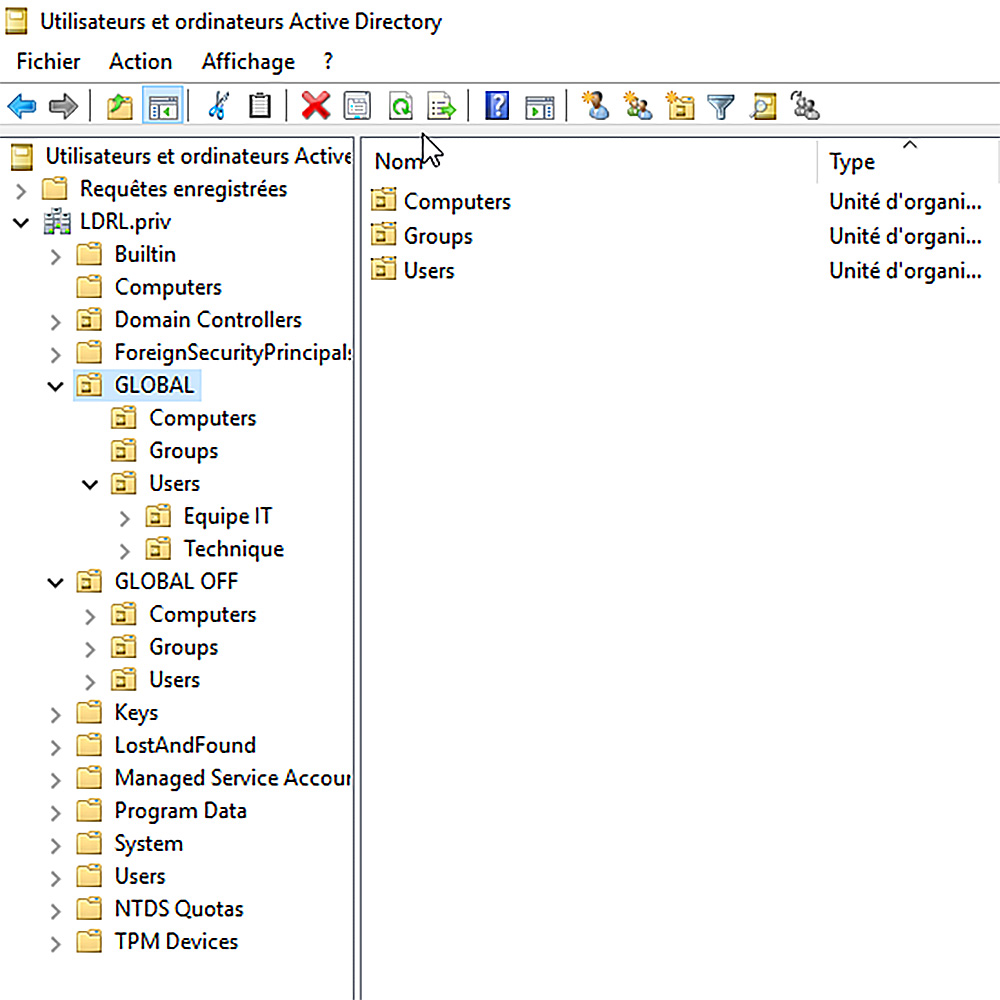Image resolution: width=1000 pixels, height=1000 pixels.
Task: Expand the Managed Service Accounts node
Action: 55,780
